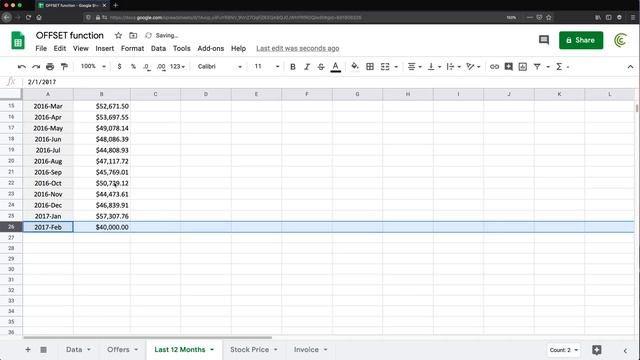
Task: Click the Merge cells icon
Action: point(385,67)
